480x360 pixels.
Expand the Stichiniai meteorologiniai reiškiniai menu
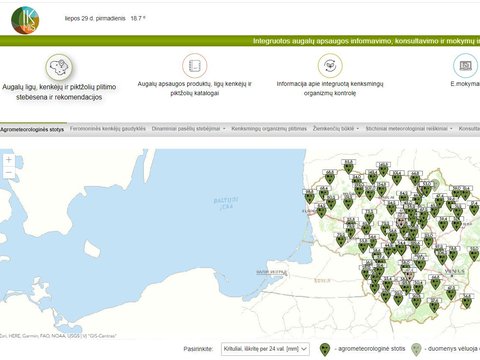[x=409, y=129]
